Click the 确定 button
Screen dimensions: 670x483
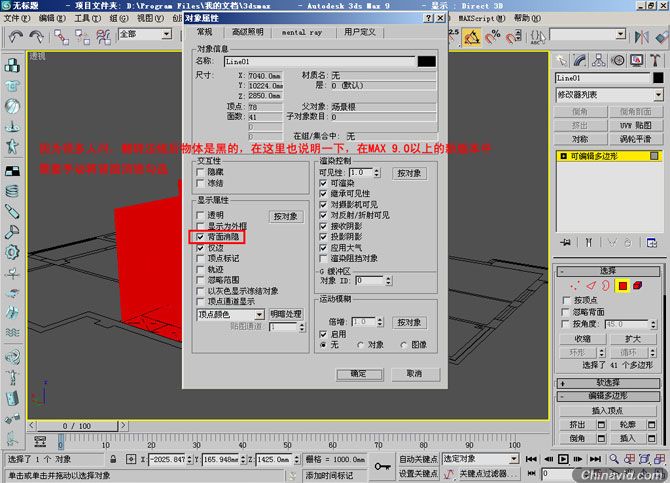(359, 374)
